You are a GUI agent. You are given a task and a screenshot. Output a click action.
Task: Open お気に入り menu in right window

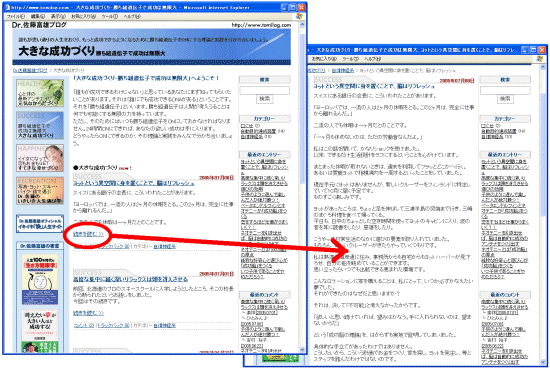tap(324, 59)
